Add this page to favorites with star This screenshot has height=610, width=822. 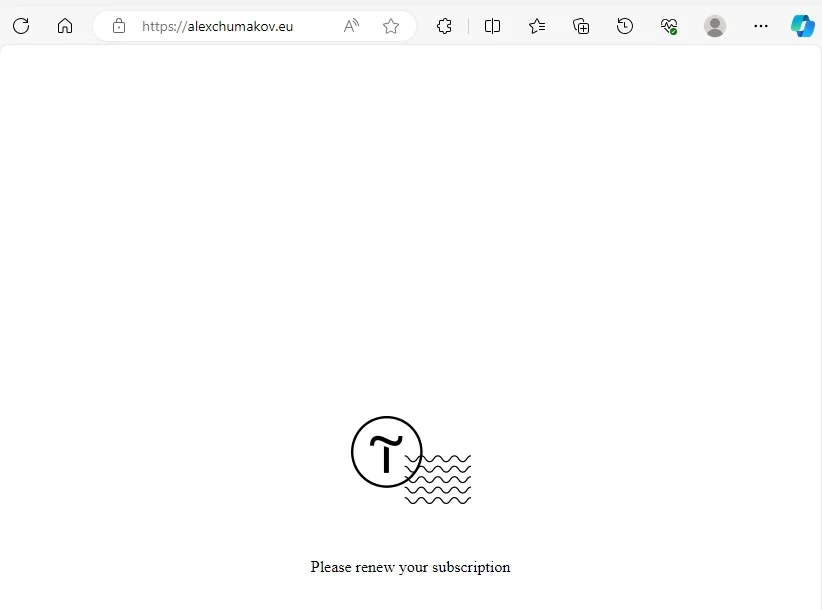(391, 26)
